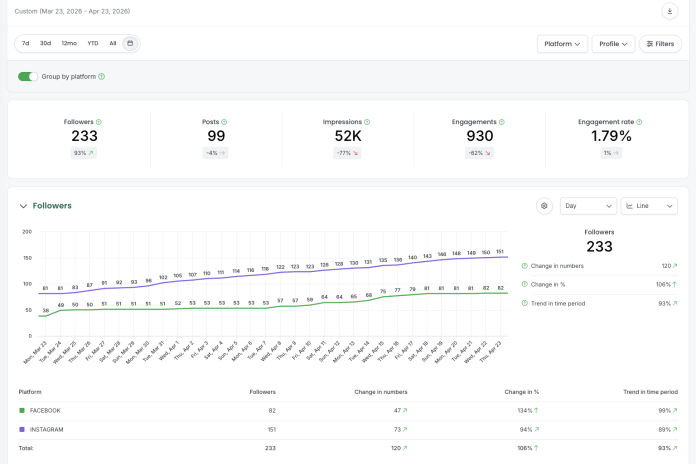696x464 pixels.
Task: Click the info icon next to Trend in time period
Action: coord(525,303)
